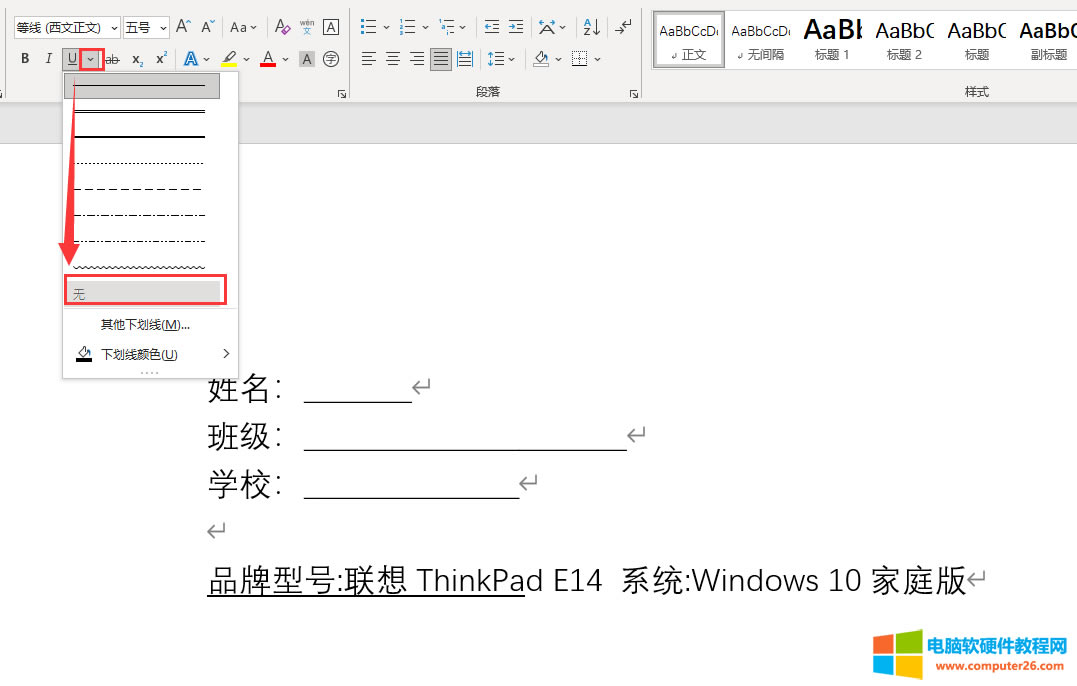Click the Text Effects icon
This screenshot has width=1077, height=686.
[191, 59]
